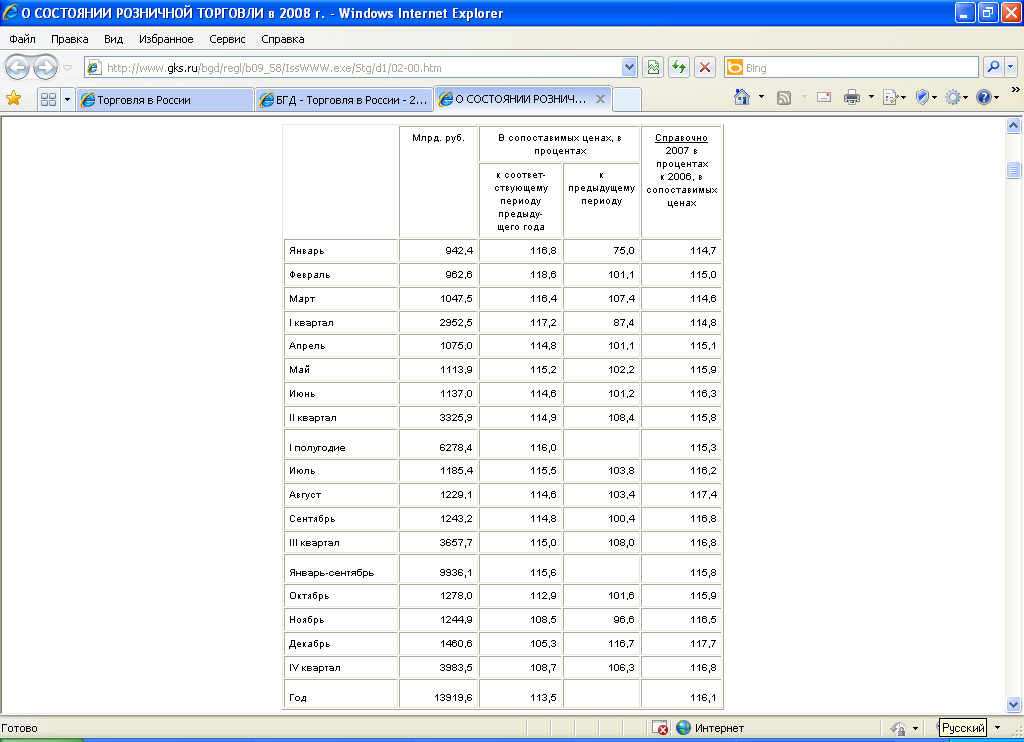Select column header Млрд. руб.

pos(438,138)
